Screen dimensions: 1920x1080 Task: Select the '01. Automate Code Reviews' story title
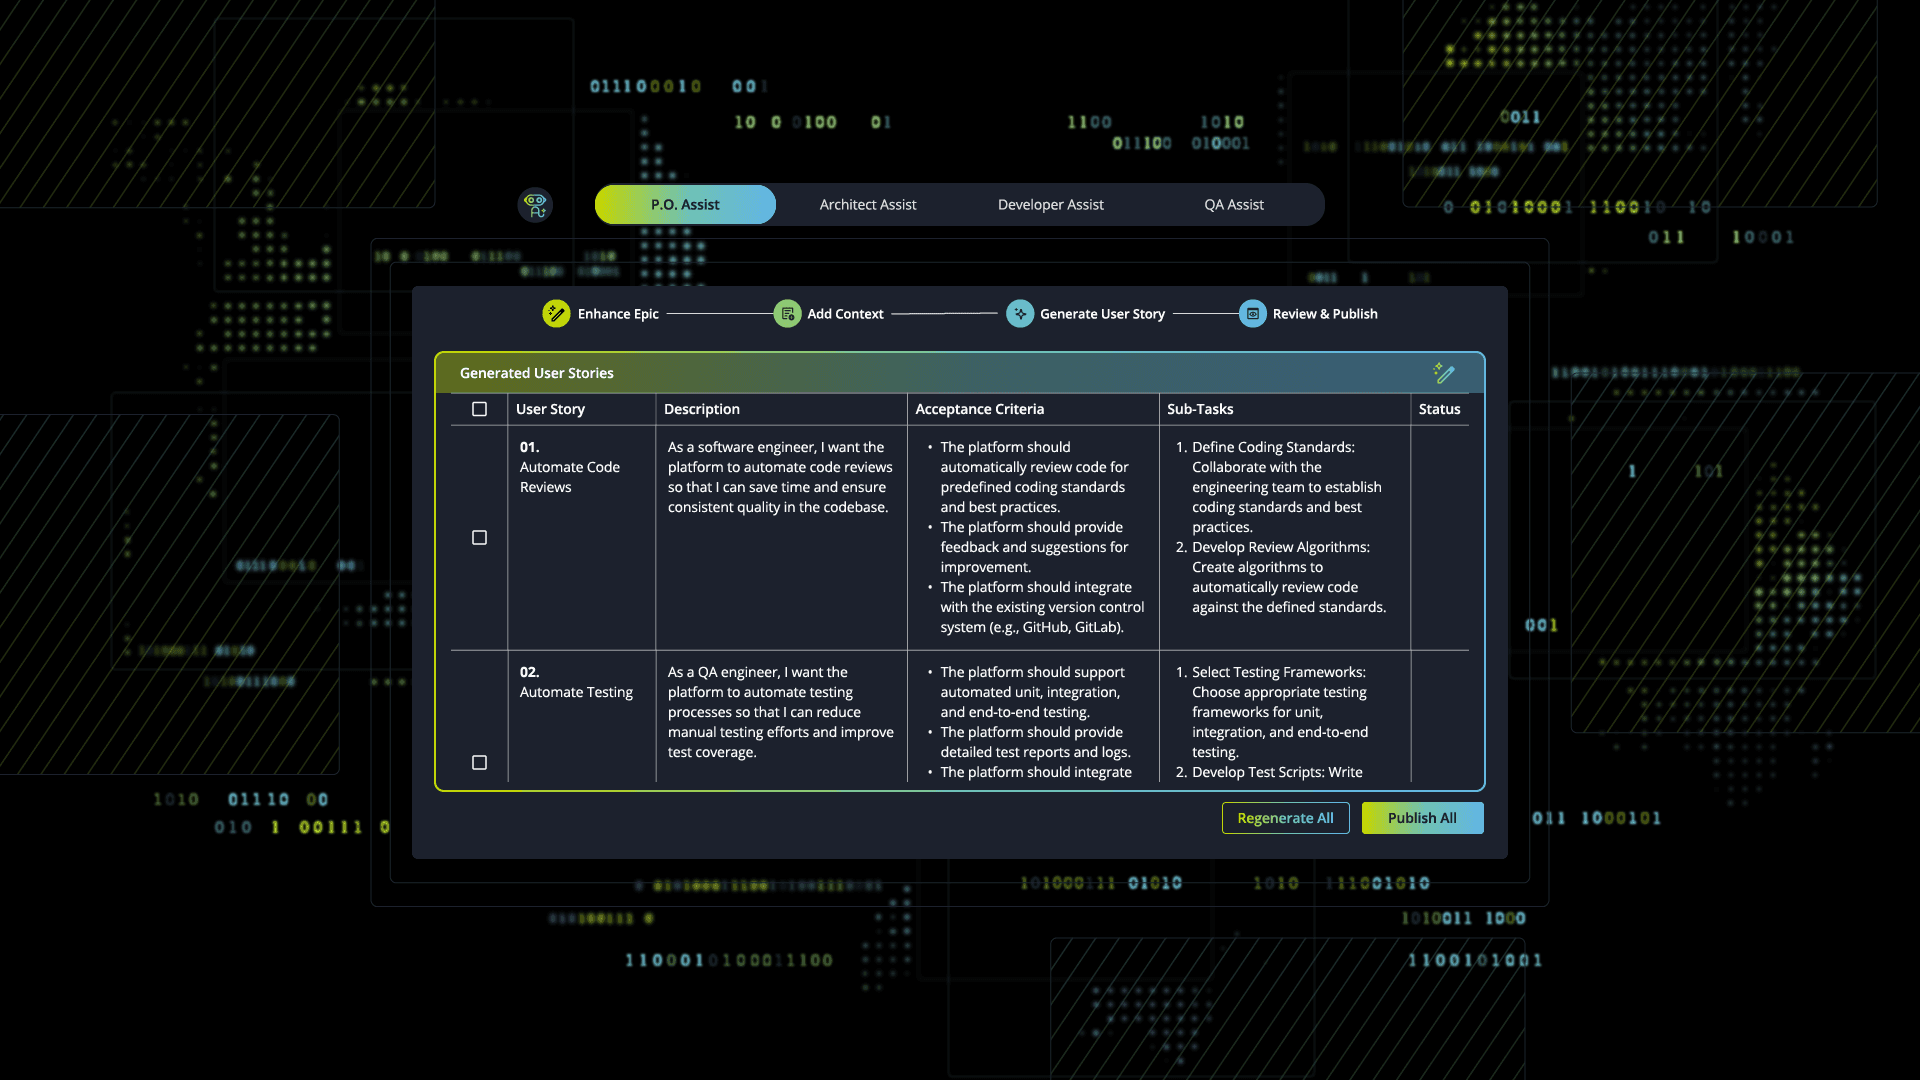pyautogui.click(x=570, y=467)
